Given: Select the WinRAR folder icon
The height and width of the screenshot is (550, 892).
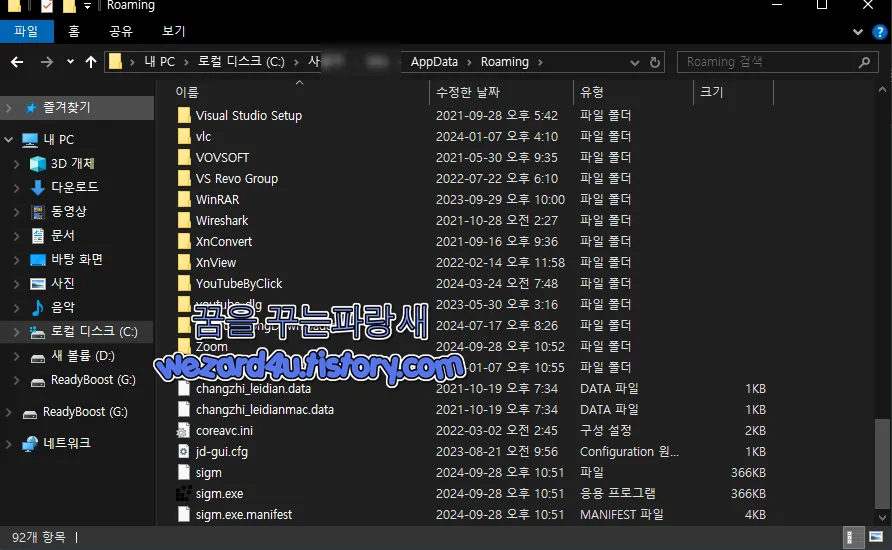Looking at the screenshot, I should 184,200.
